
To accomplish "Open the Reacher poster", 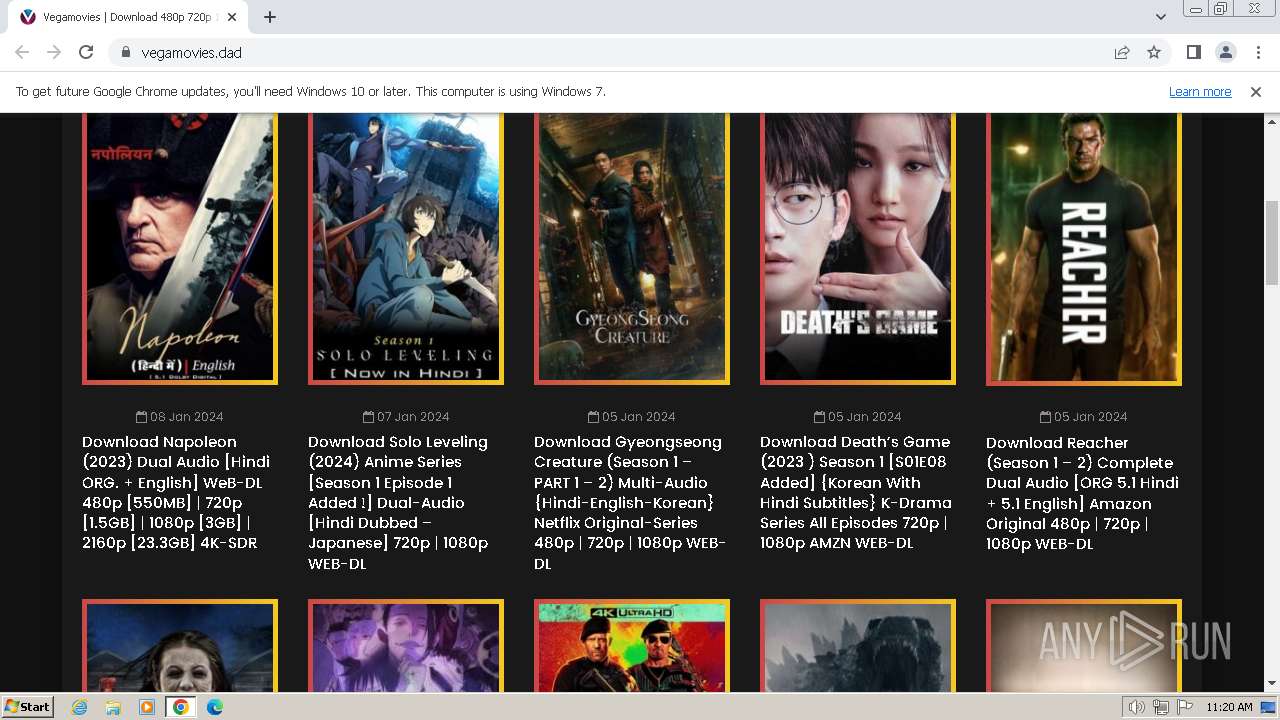I will pyautogui.click(x=1084, y=249).
